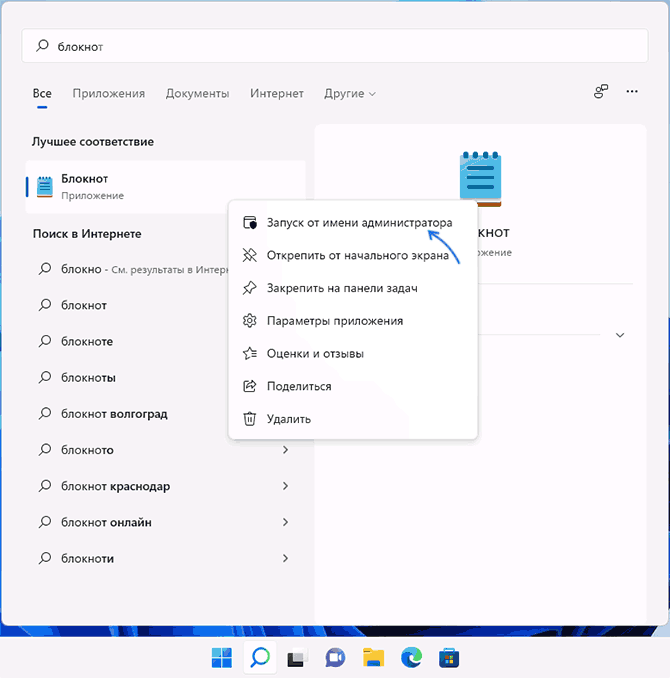Click the large Notepad icon in the preview pane
This screenshot has height=678, width=670.
[x=480, y=179]
